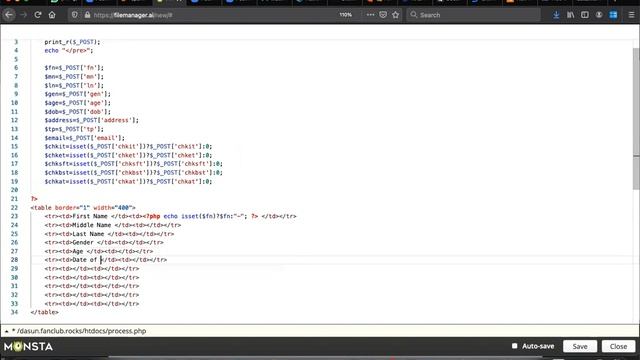Screen dimensions: 640x360
Task: Click the Pocket save icon
Action: 383,15
